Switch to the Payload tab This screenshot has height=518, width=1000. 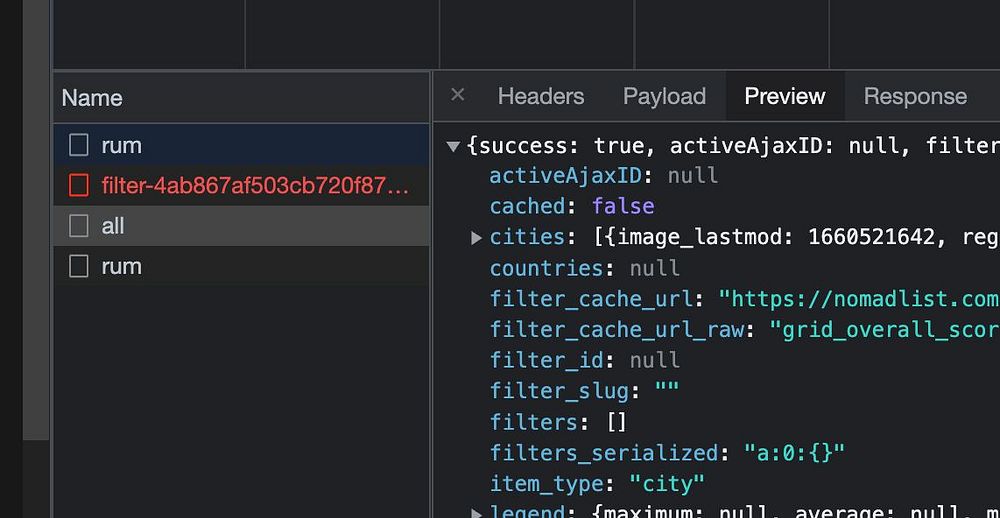coord(664,96)
